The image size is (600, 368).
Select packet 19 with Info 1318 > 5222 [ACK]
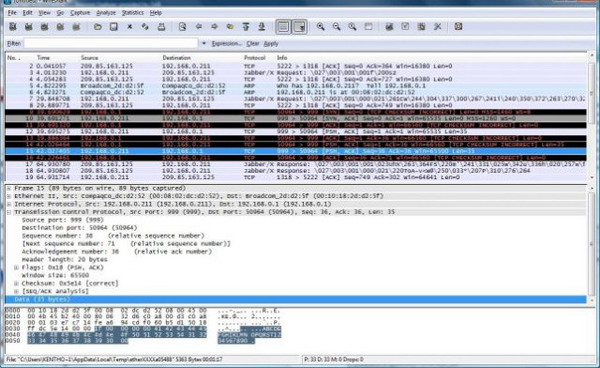[296, 177]
